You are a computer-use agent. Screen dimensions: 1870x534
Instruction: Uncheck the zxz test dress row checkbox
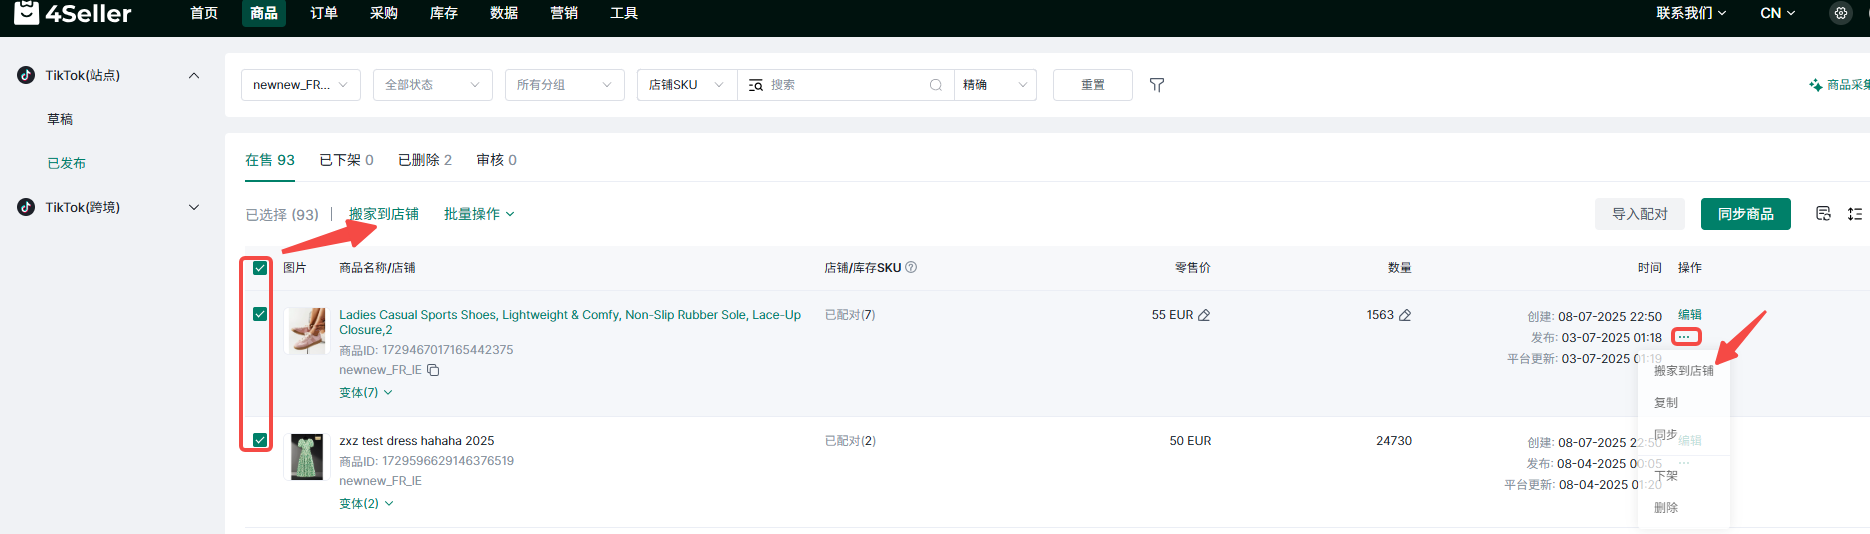click(x=260, y=440)
